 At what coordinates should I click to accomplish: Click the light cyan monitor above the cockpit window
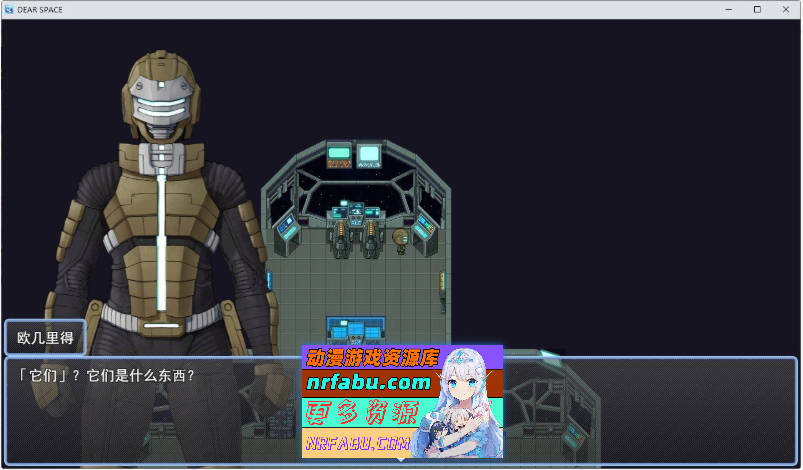click(x=370, y=155)
